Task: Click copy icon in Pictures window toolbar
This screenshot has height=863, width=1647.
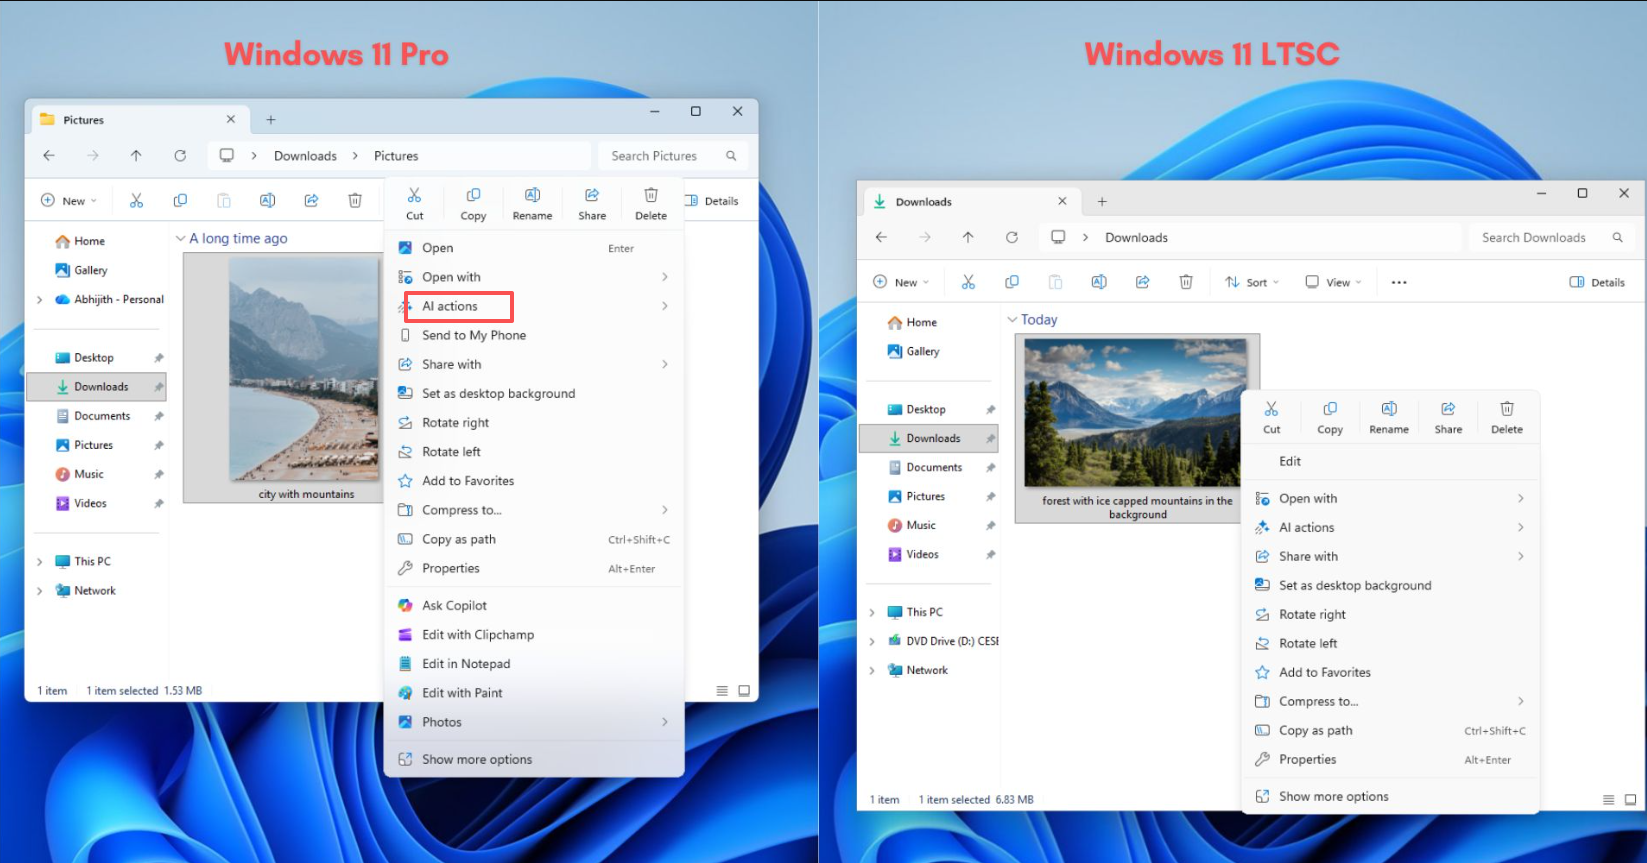Action: [x=180, y=201]
